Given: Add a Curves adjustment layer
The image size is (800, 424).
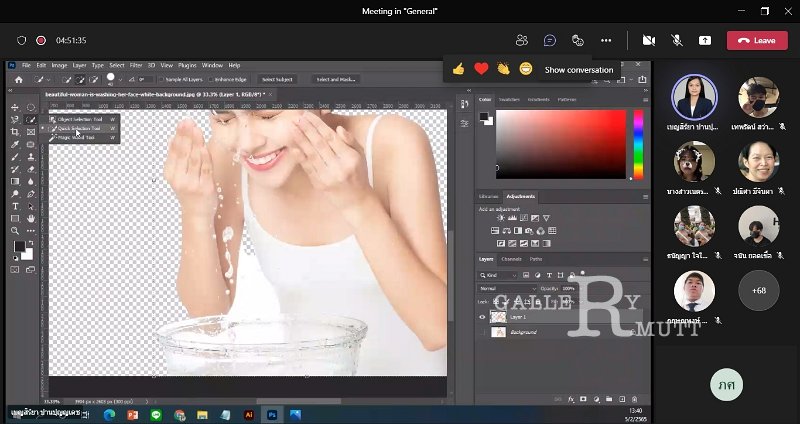Looking at the screenshot, I should (523, 218).
